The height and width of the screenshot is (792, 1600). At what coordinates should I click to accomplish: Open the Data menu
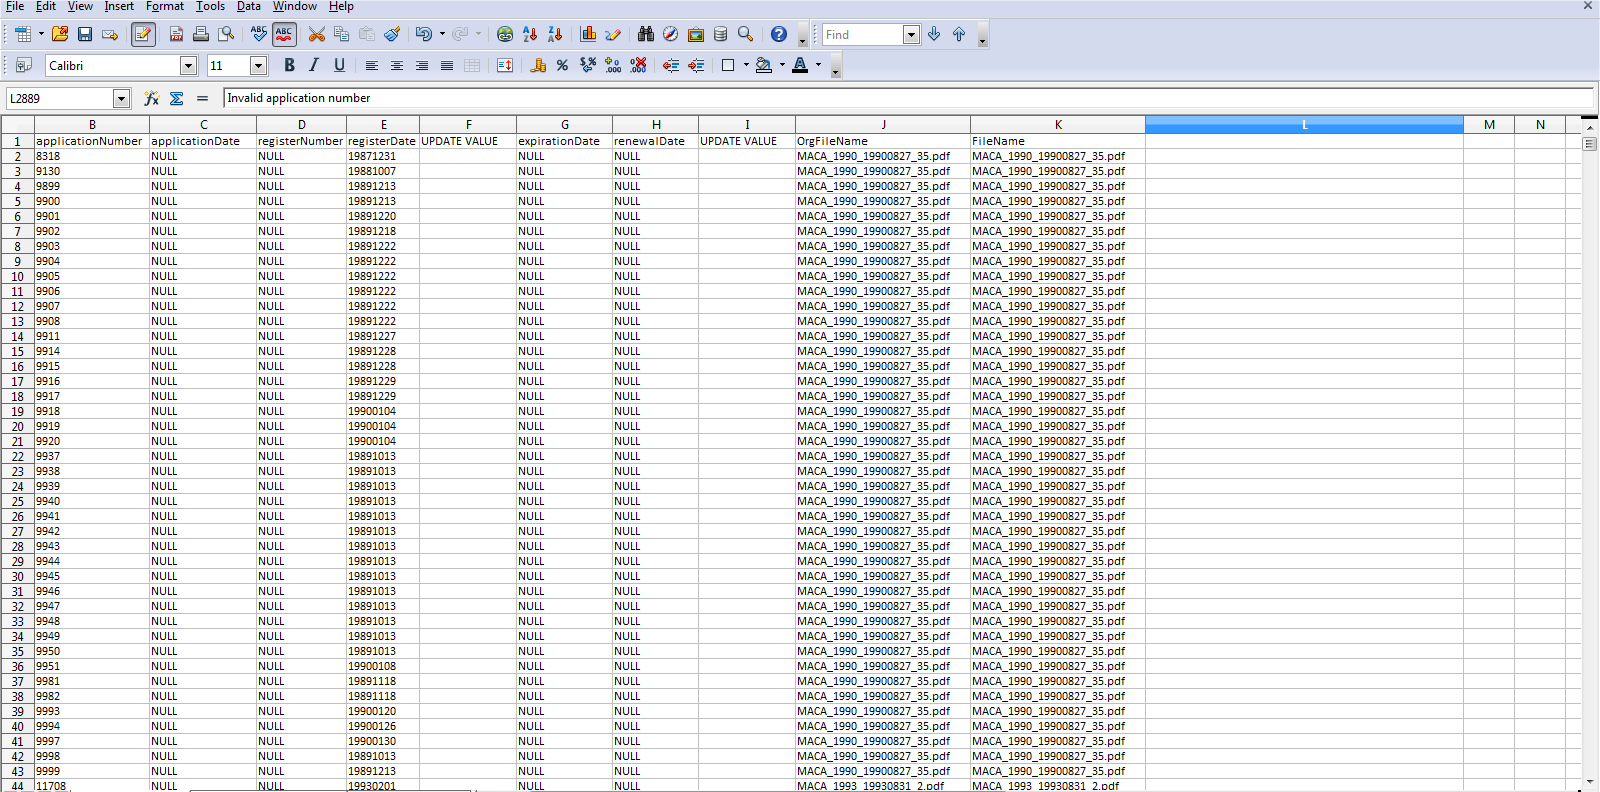(248, 6)
